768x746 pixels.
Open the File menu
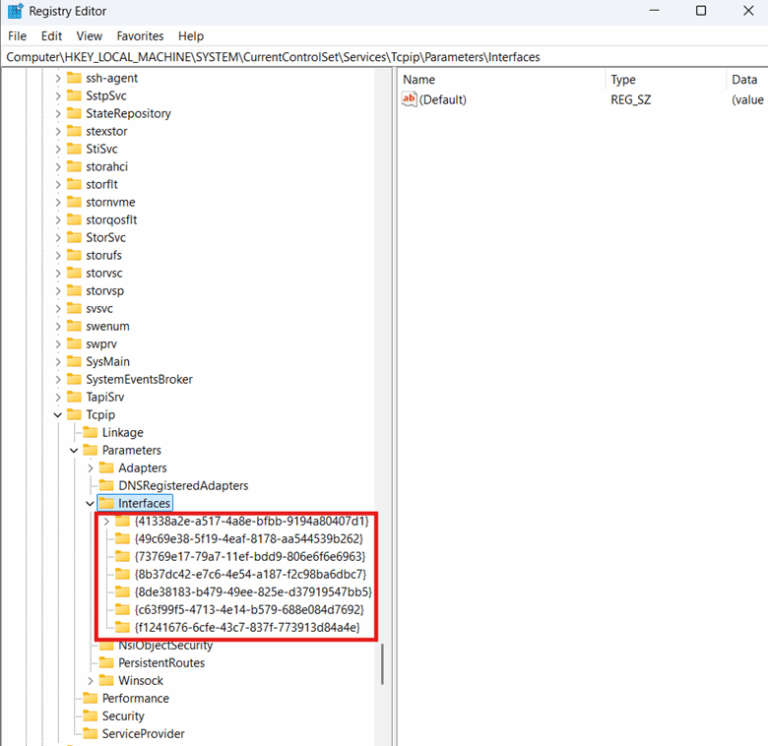click(17, 36)
